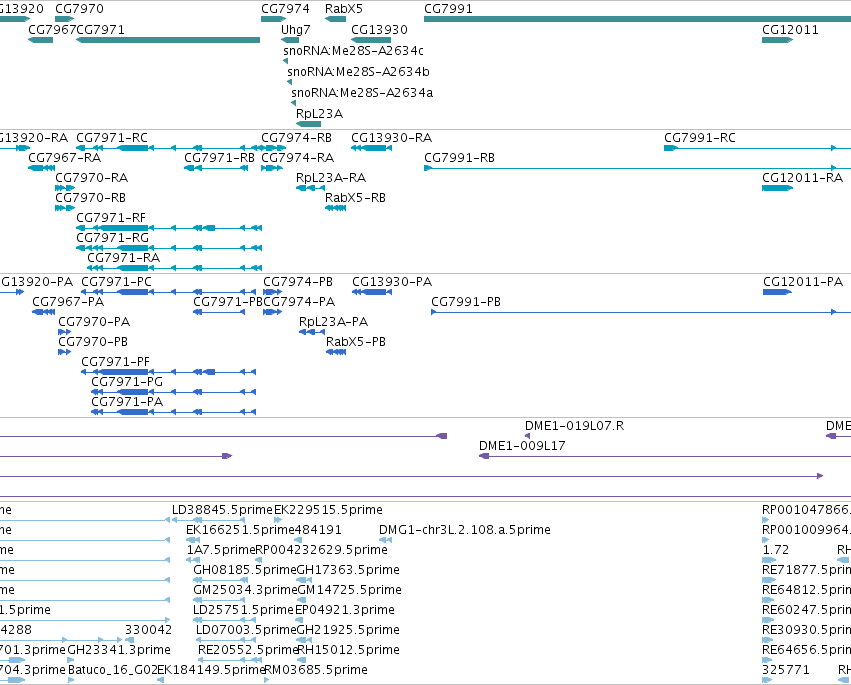This screenshot has width=851, height=685.
Task: Select the CG13930 gene label
Action: coord(379,29)
